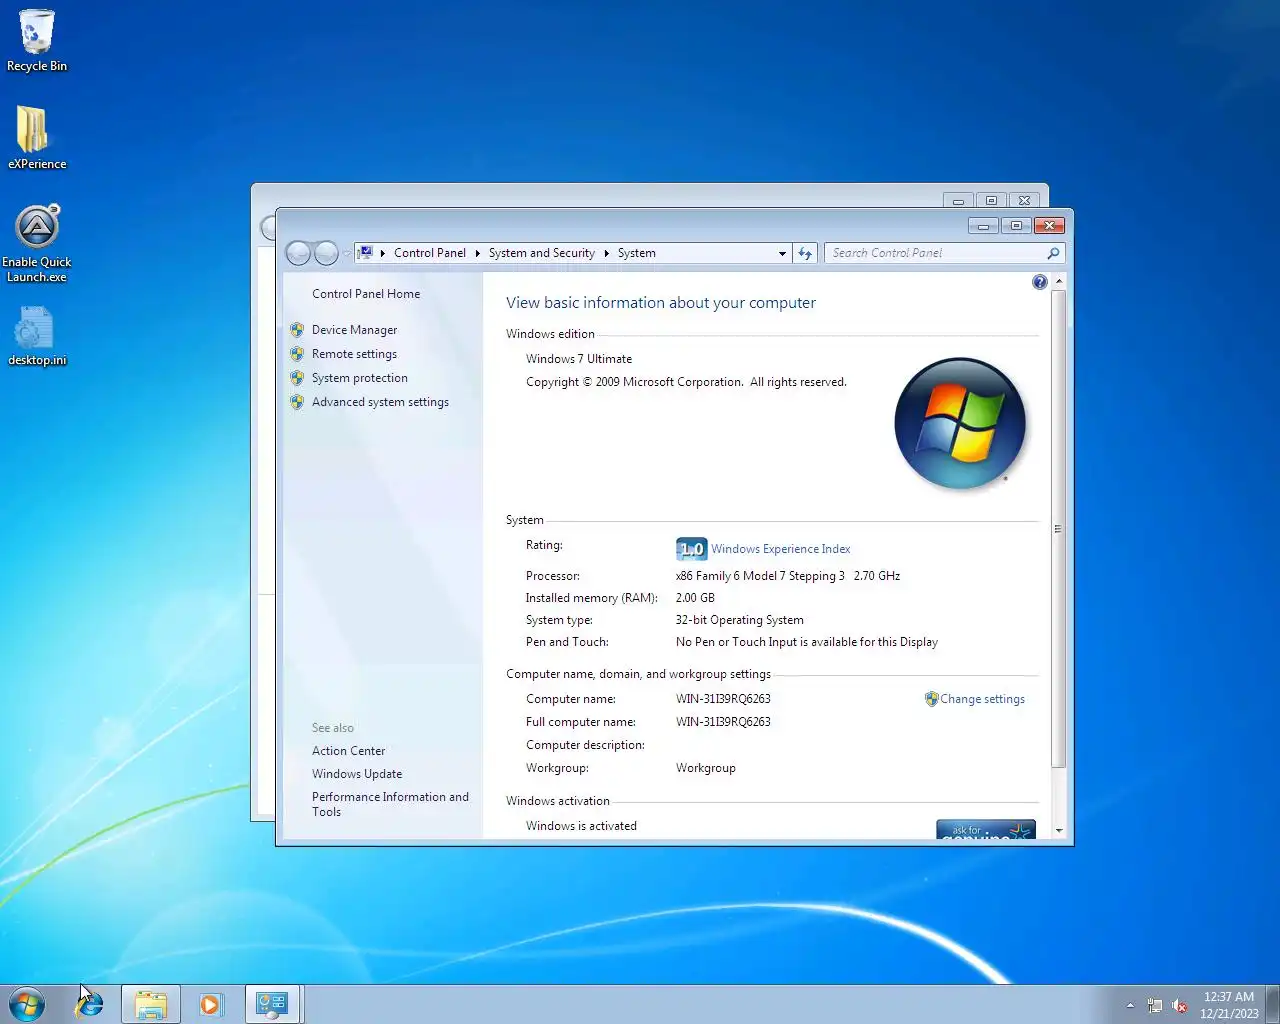Show hidden tray icons arrow
This screenshot has height=1024, width=1280.
[1130, 1005]
